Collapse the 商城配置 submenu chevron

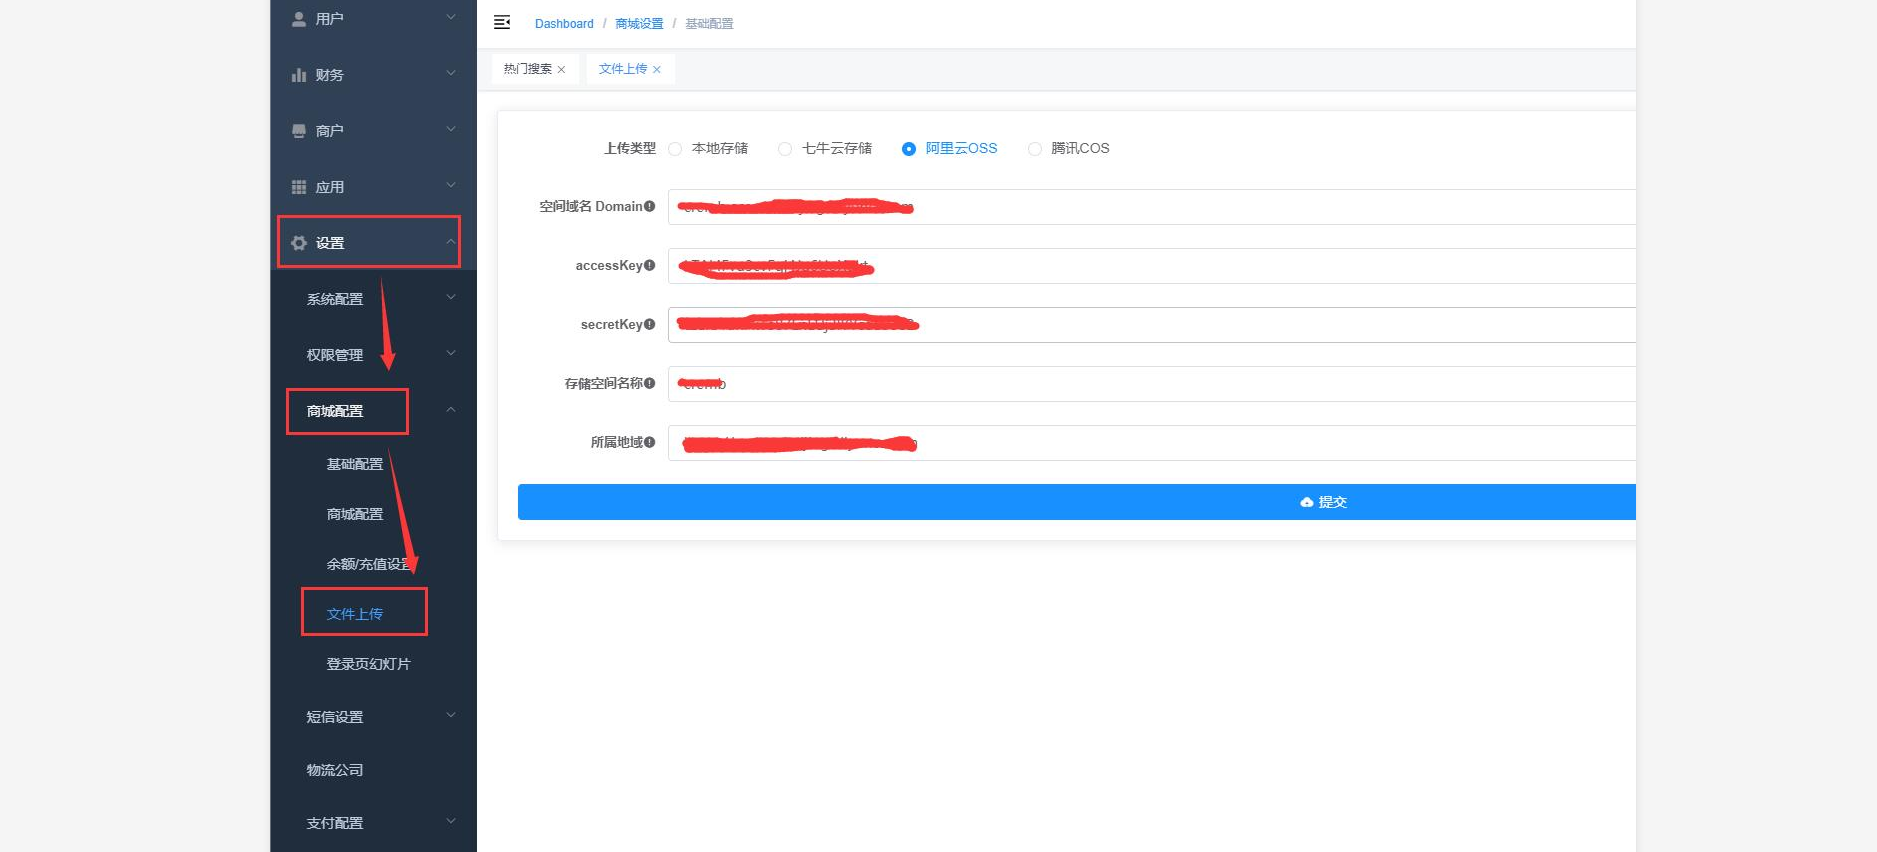(x=451, y=409)
